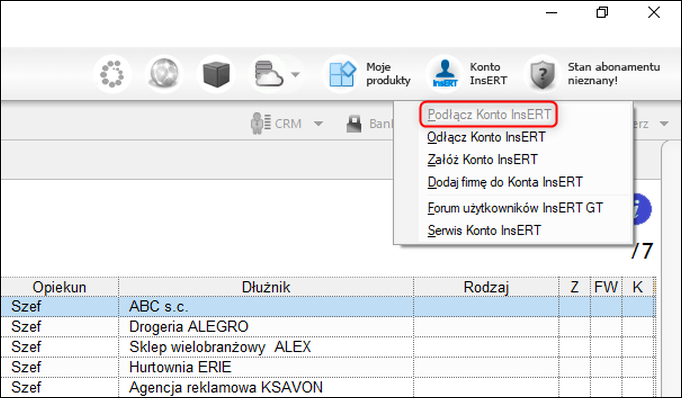Sort by the Dłużnik column header
The image size is (682, 398).
pyautogui.click(x=266, y=287)
